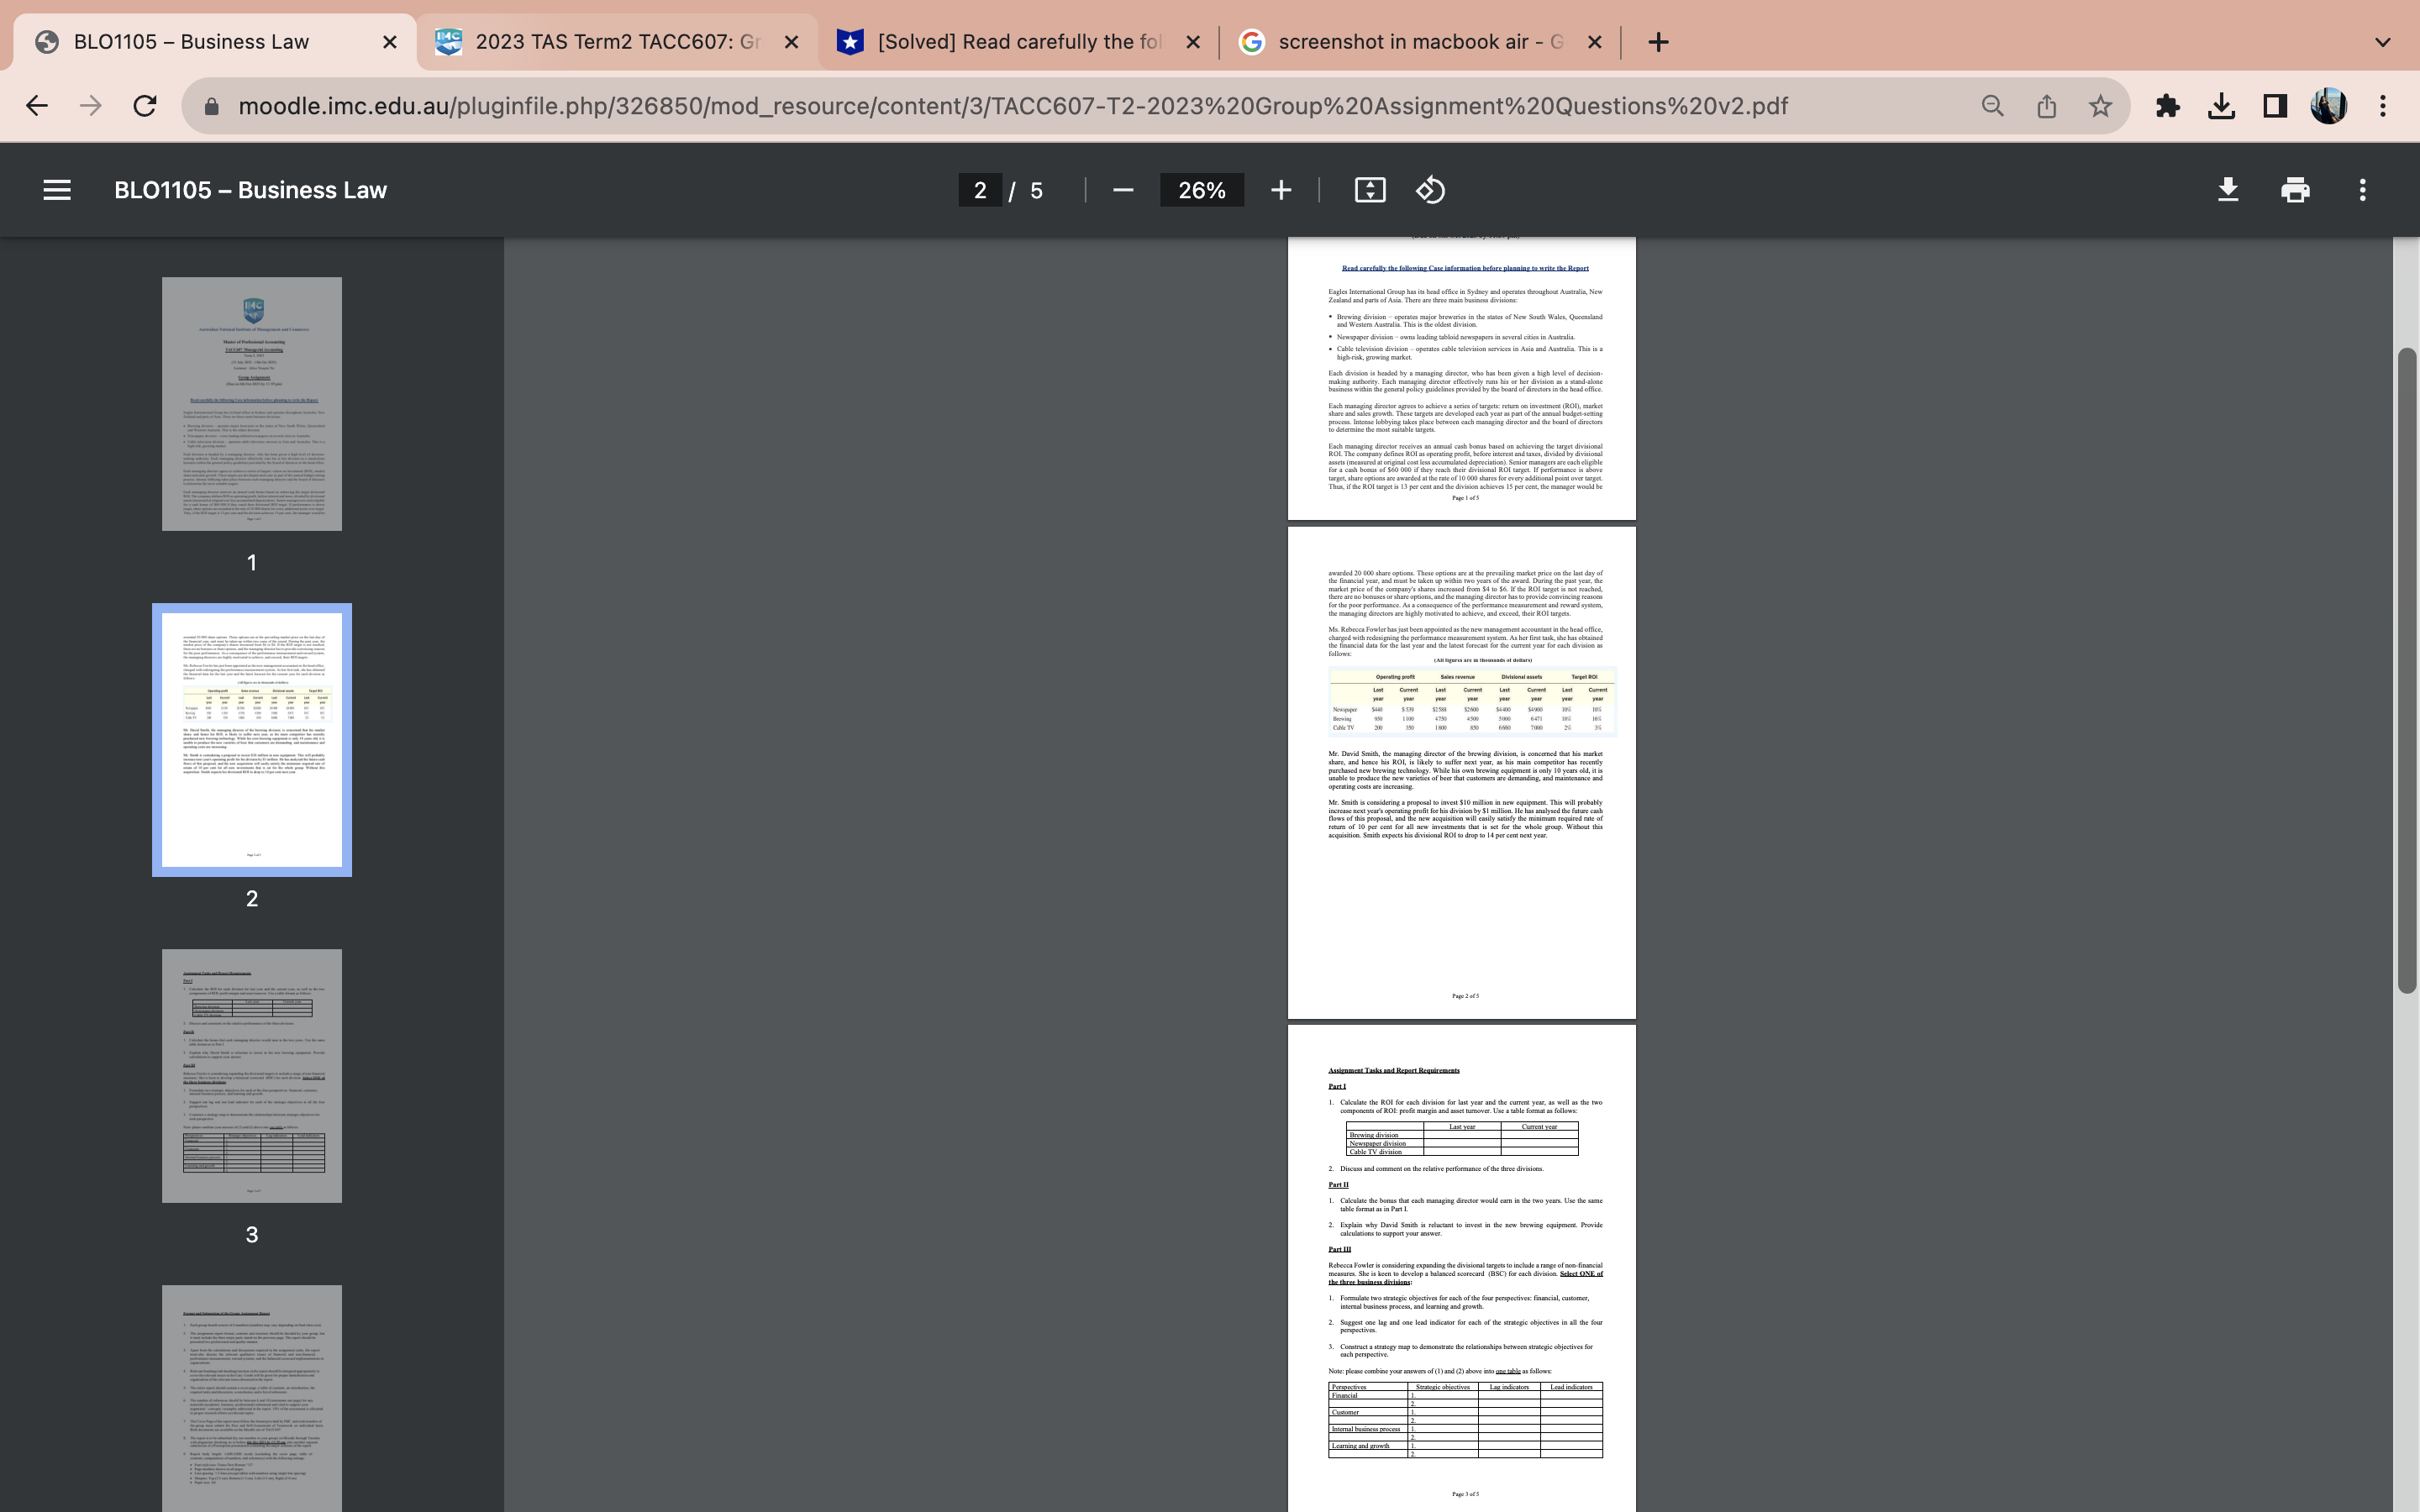Open the Chrome extensions puzzle icon
The image size is (2420, 1512).
(2168, 105)
